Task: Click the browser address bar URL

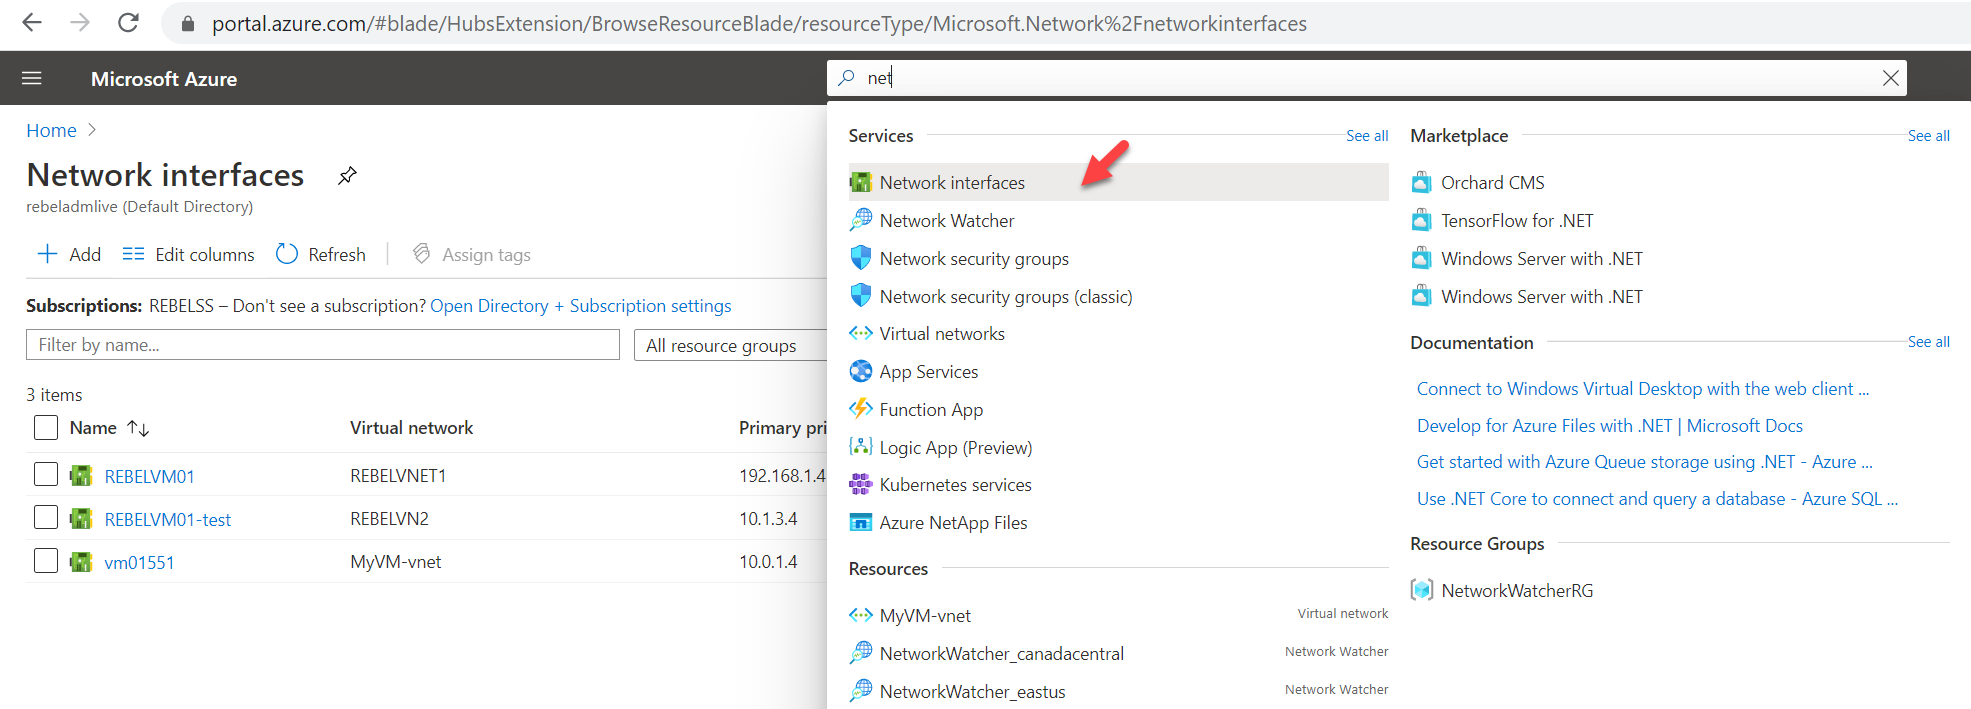Action: tap(759, 23)
